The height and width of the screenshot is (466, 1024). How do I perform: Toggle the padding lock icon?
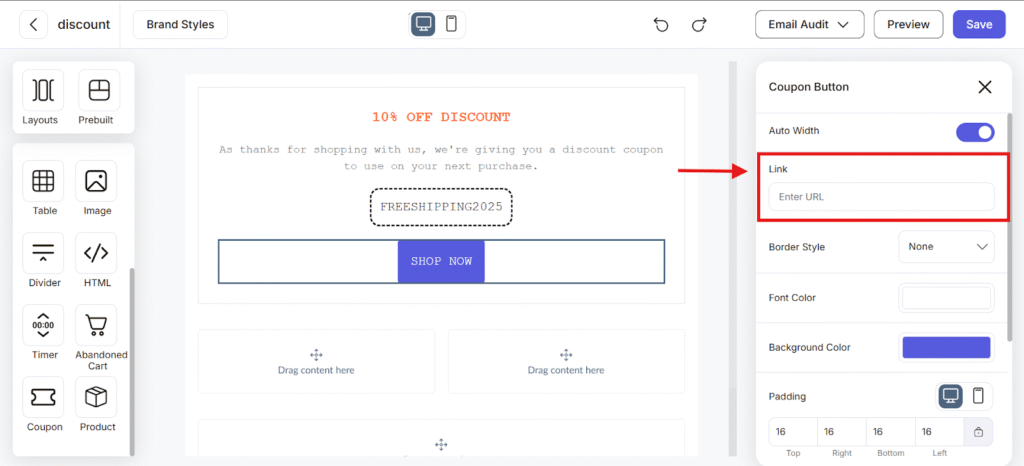coord(978,431)
